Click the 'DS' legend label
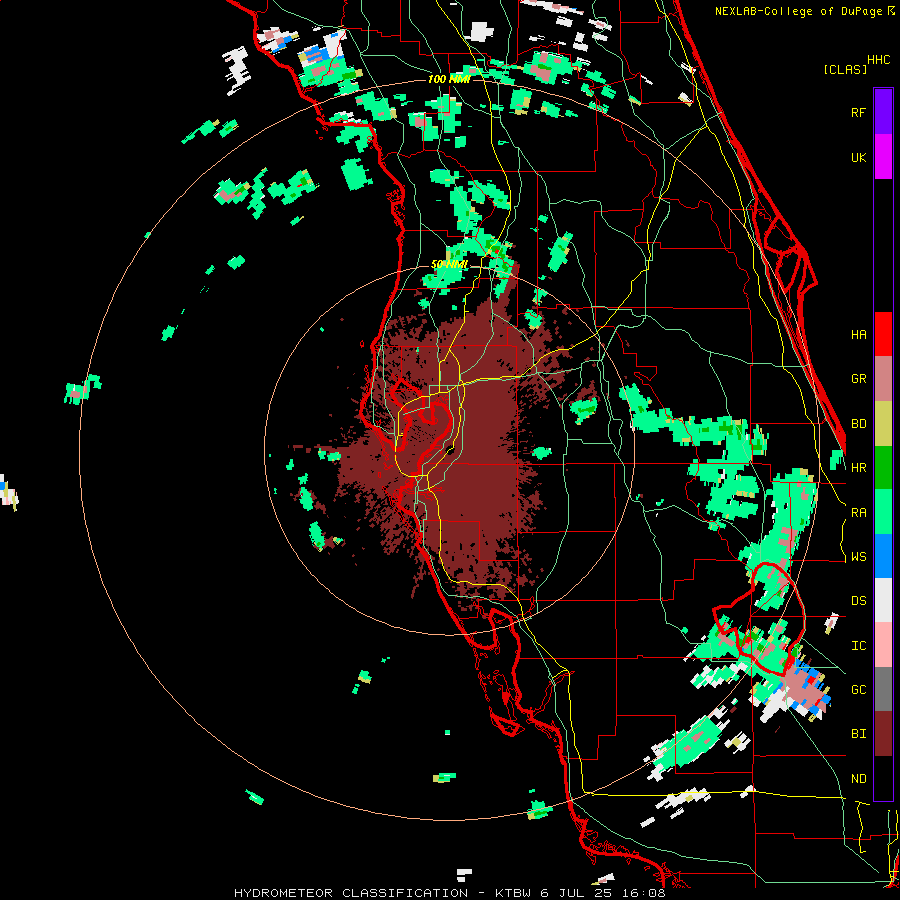The height and width of the screenshot is (900, 900). pyautogui.click(x=858, y=601)
